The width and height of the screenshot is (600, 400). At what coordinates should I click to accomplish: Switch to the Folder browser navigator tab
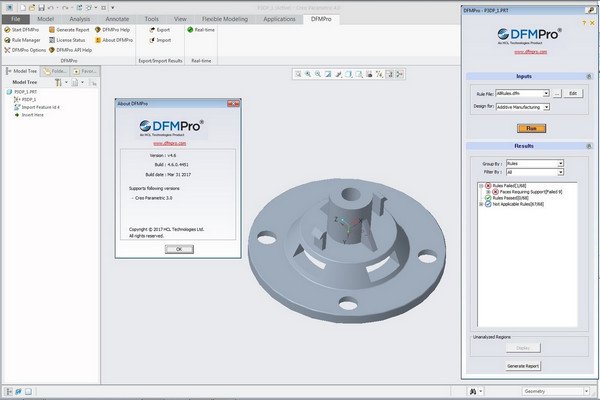(55, 71)
